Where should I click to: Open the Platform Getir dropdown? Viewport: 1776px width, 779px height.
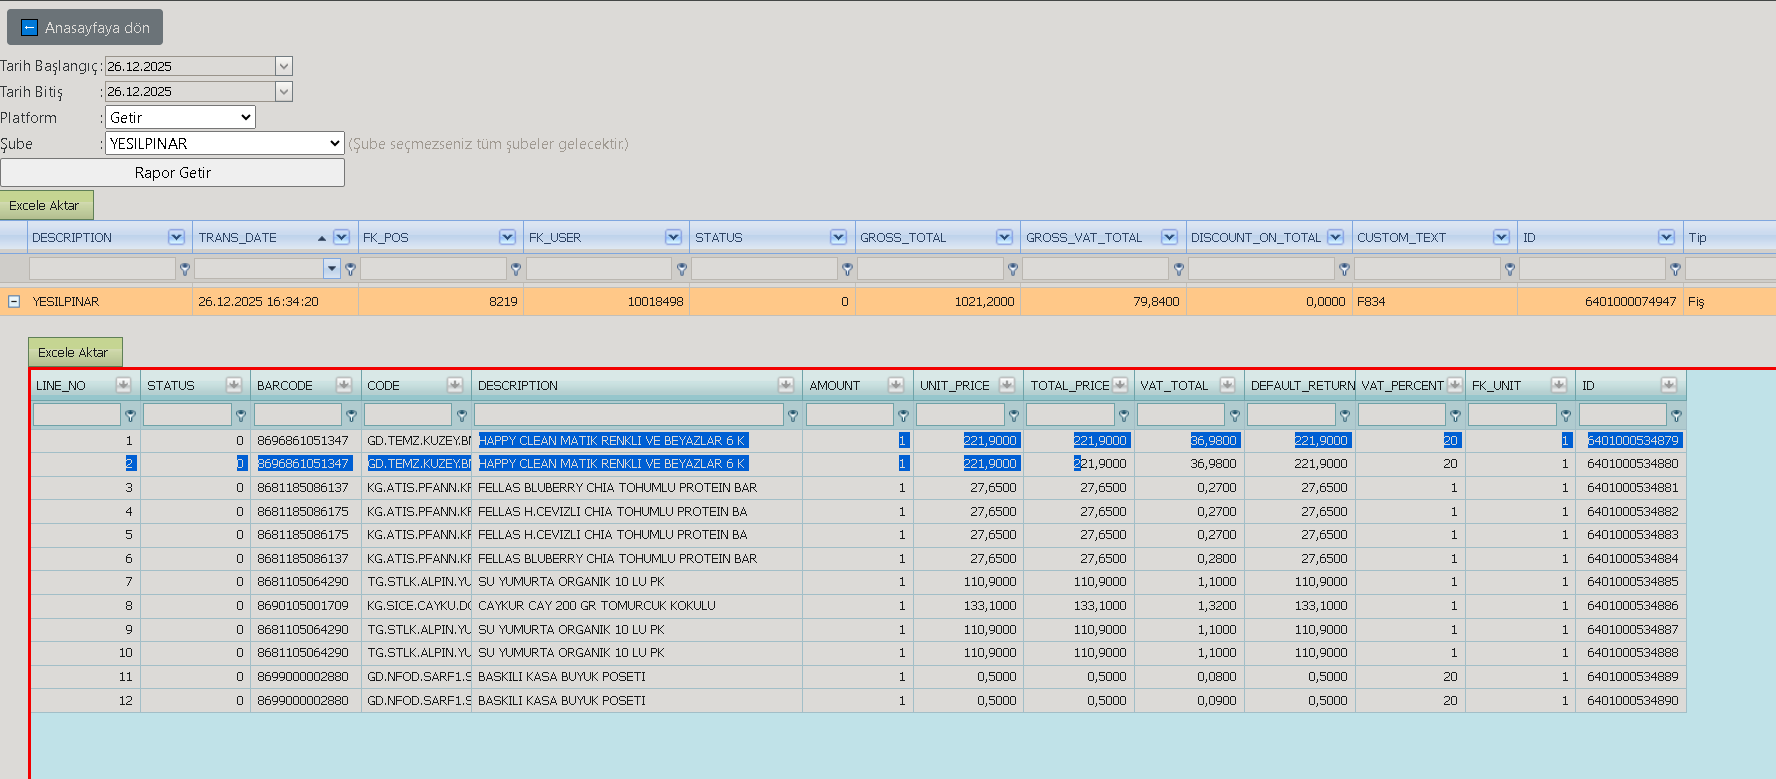click(180, 118)
